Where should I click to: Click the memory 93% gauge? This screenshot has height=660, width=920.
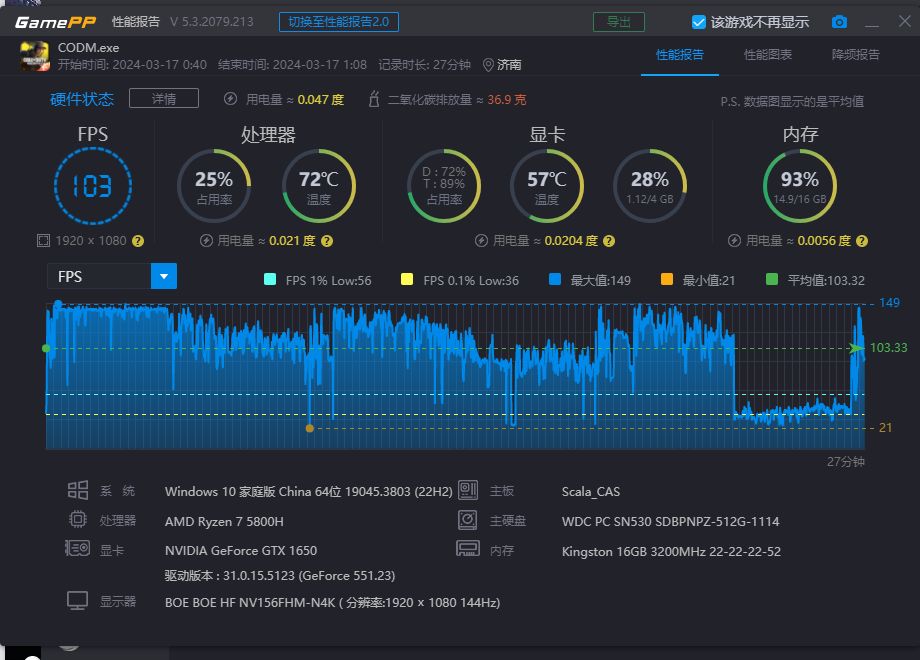(800, 186)
